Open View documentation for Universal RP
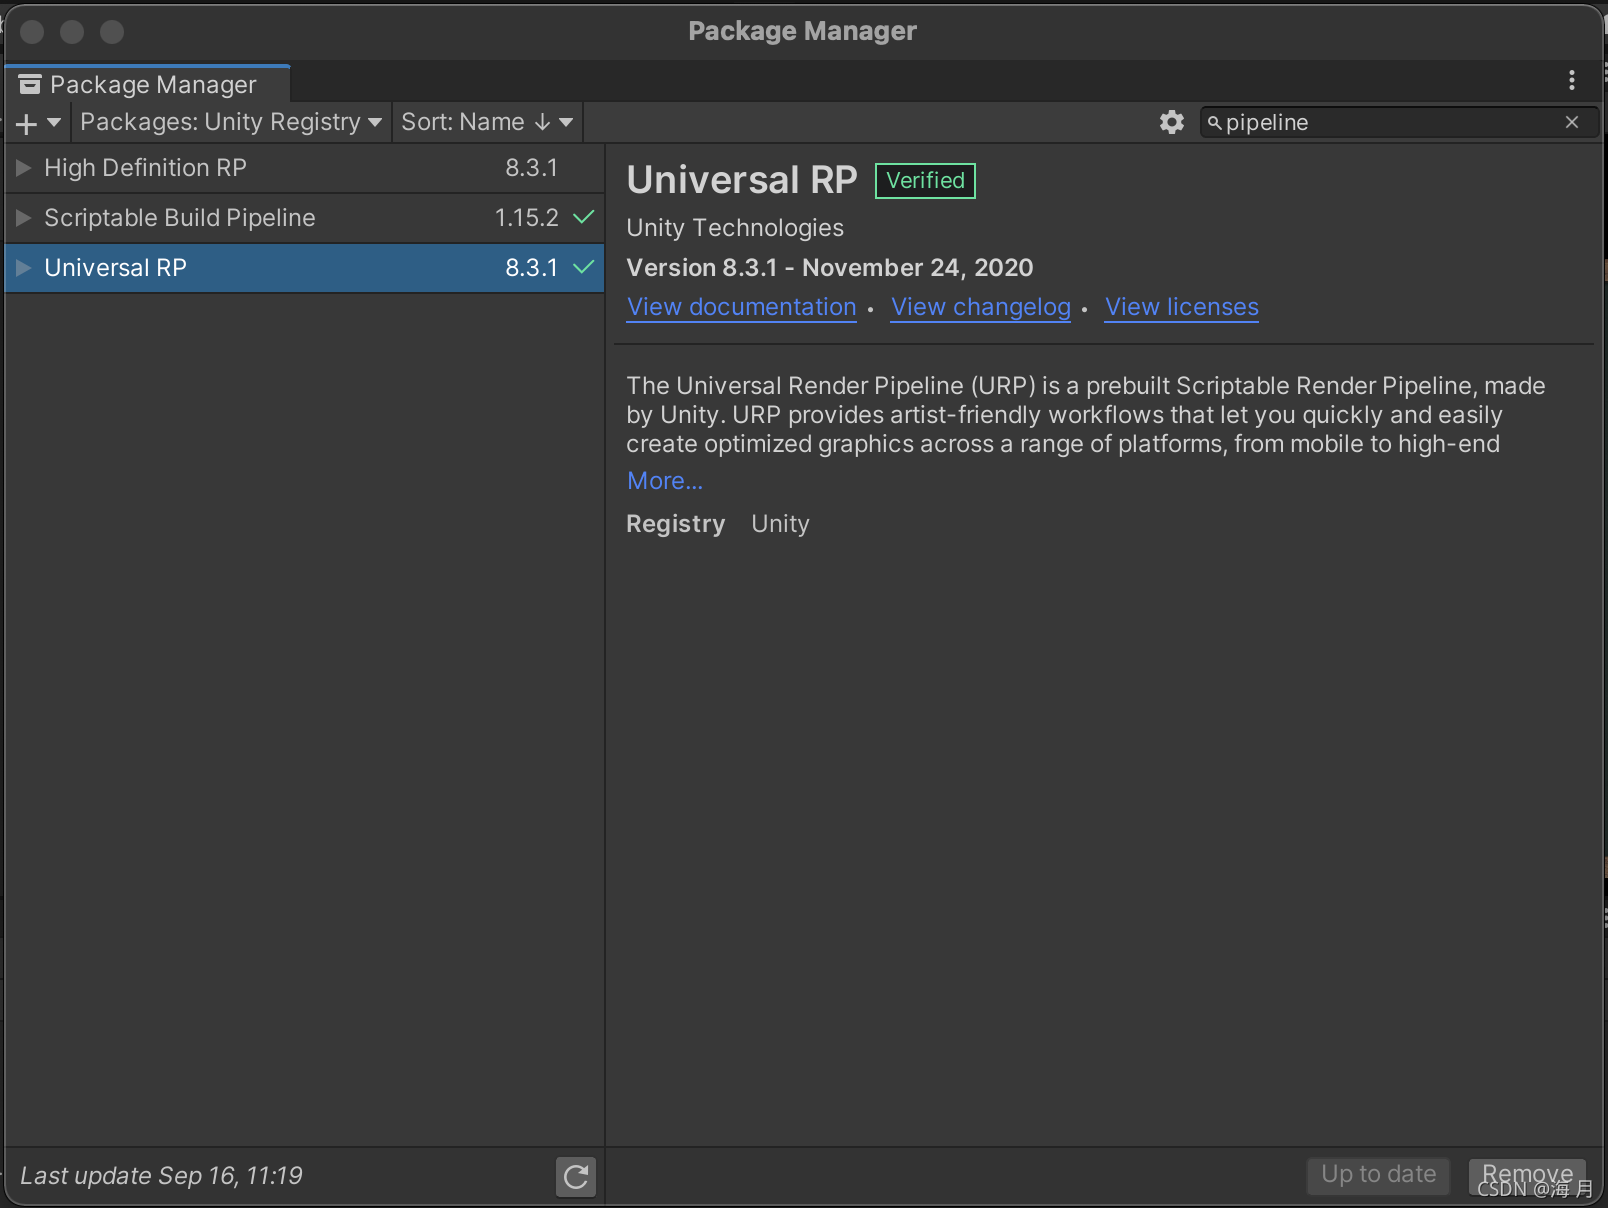This screenshot has width=1608, height=1208. coord(740,307)
